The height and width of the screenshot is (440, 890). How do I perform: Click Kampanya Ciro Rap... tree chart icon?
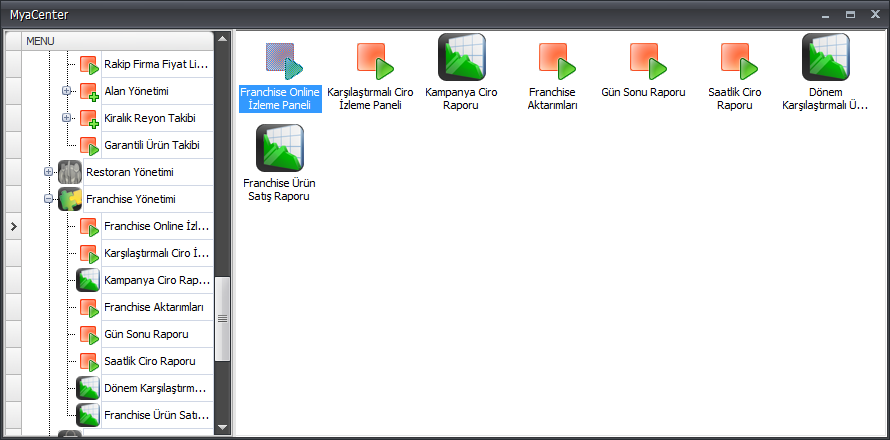[x=88, y=280]
